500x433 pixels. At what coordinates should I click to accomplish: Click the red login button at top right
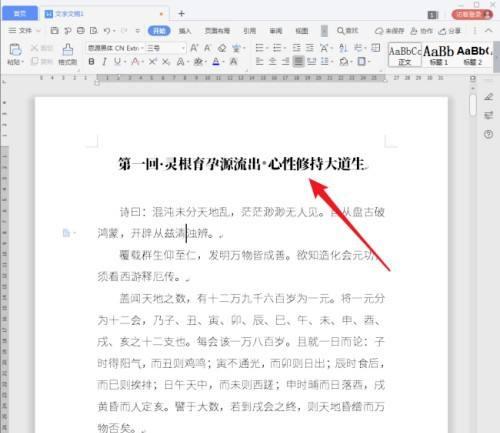point(472,14)
